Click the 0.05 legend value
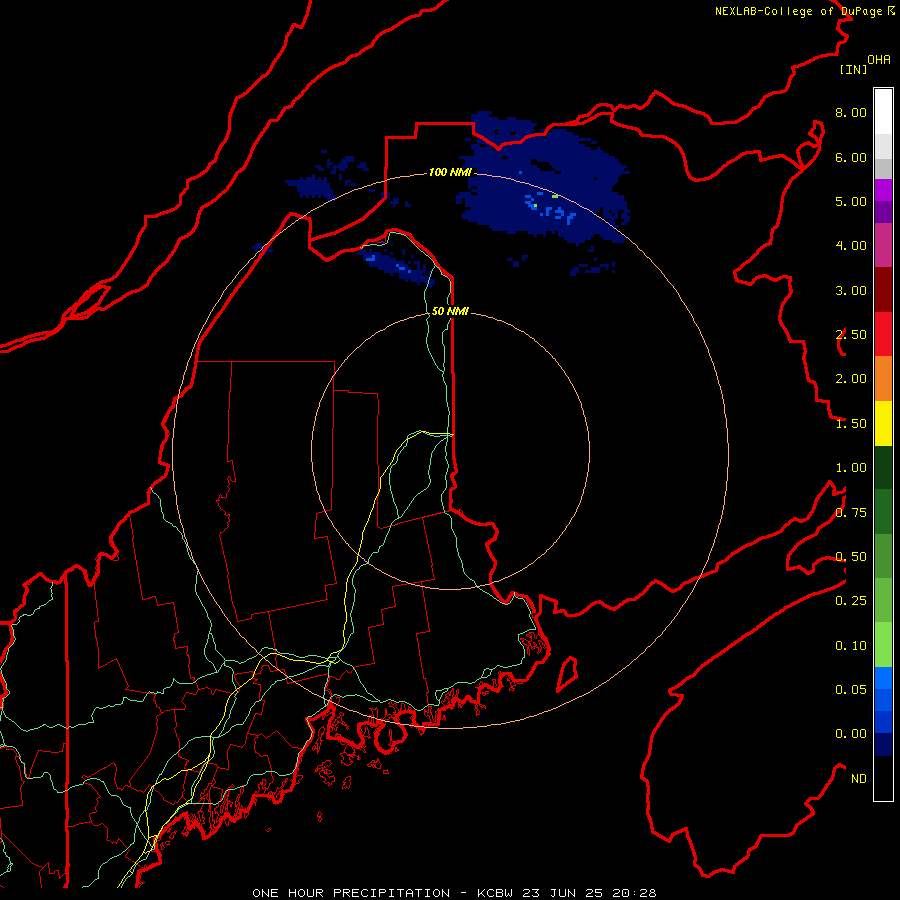900x900 pixels. tap(851, 690)
